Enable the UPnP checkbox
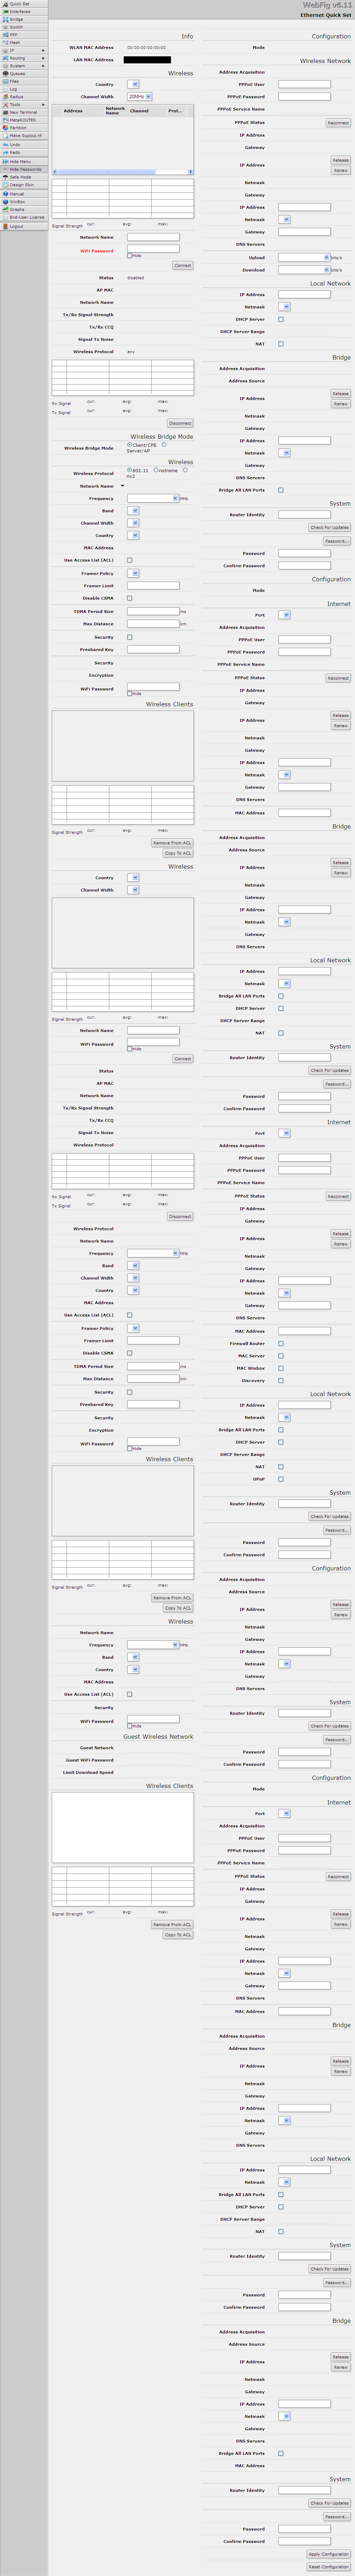Screen dimensions: 355x2576 point(281,1478)
